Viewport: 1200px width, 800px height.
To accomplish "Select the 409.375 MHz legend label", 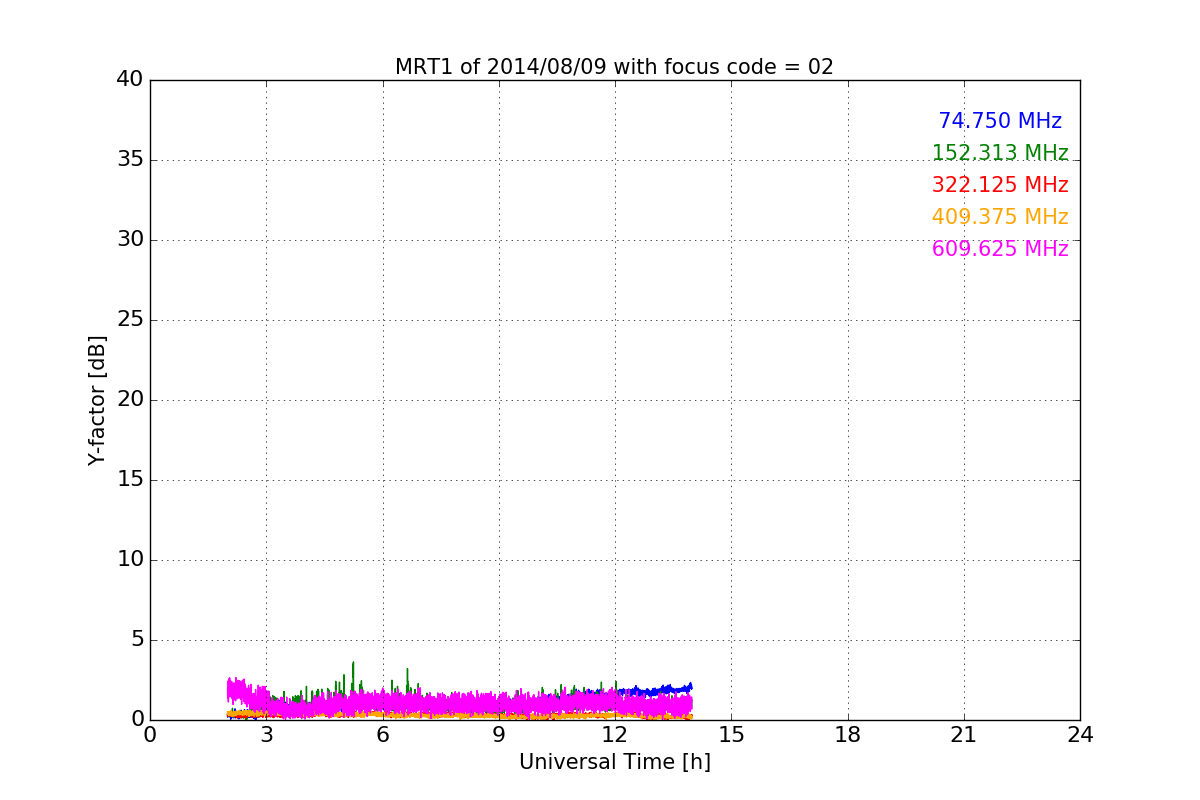I will coord(1000,217).
